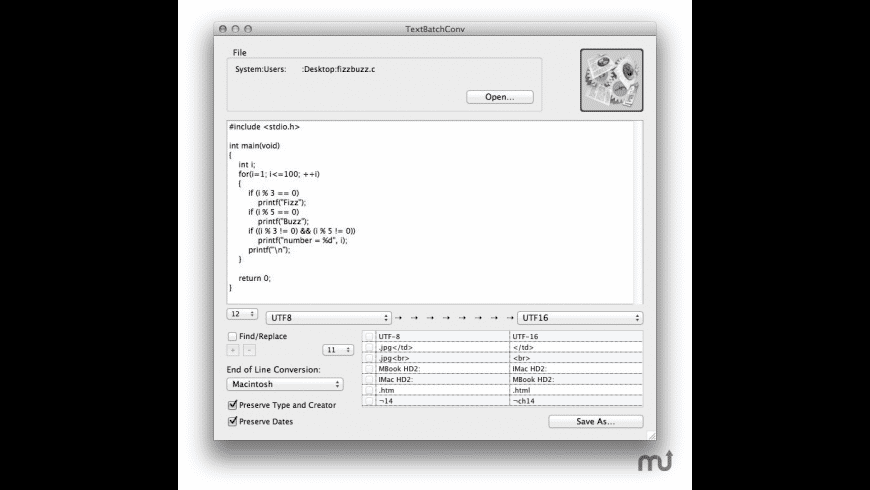Click the .jpg<br> find cell
The width and height of the screenshot is (870, 490).
tap(442, 358)
